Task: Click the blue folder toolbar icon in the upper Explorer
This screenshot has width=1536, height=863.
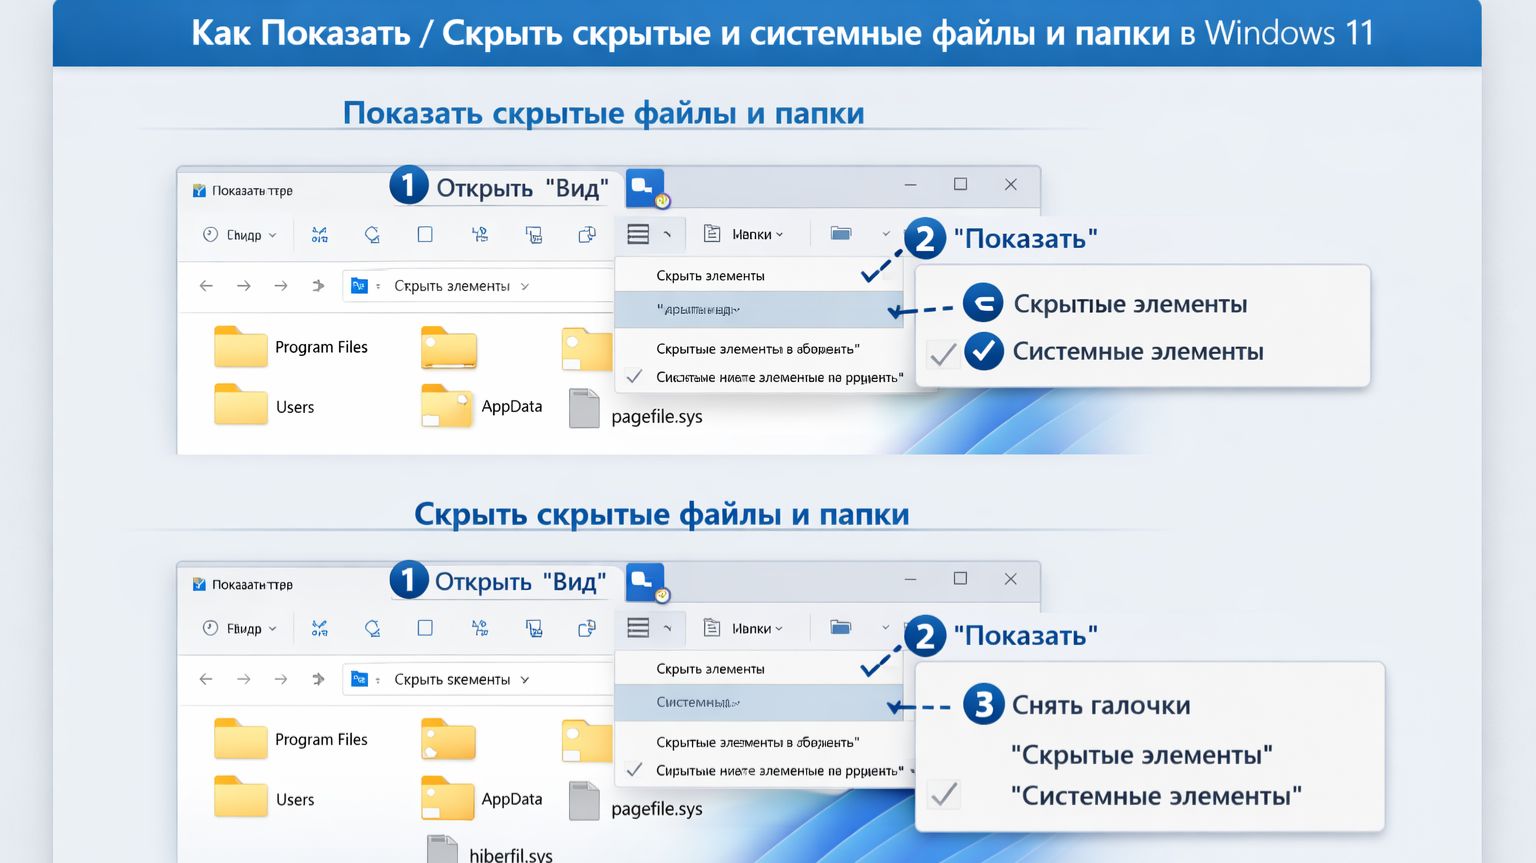Action: (x=841, y=234)
